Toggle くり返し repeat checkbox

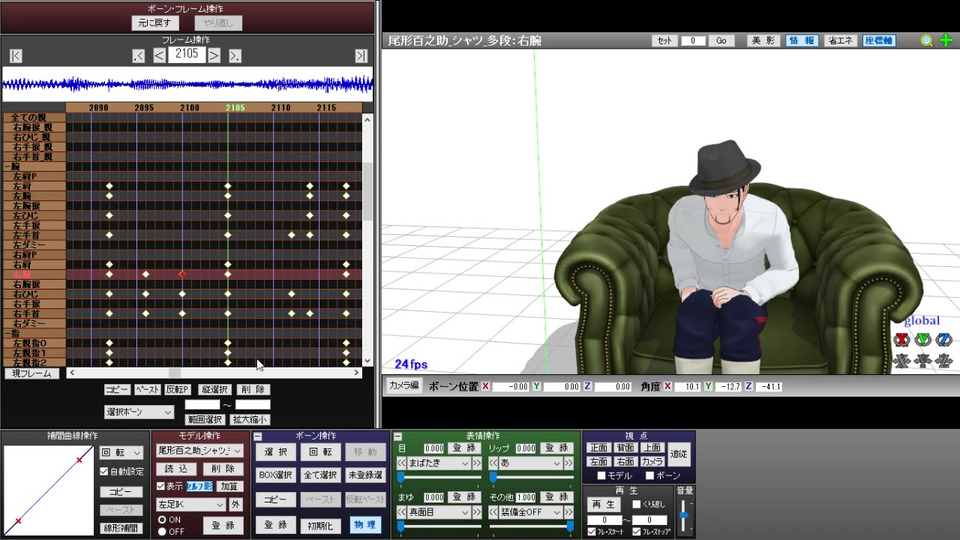tap(637, 504)
